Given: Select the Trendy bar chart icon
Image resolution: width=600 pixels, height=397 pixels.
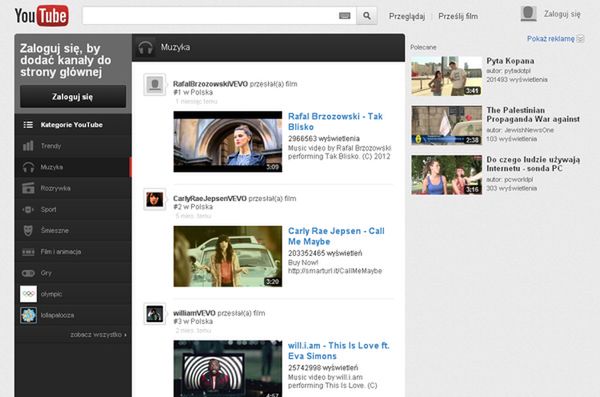Looking at the screenshot, I should point(28,146).
